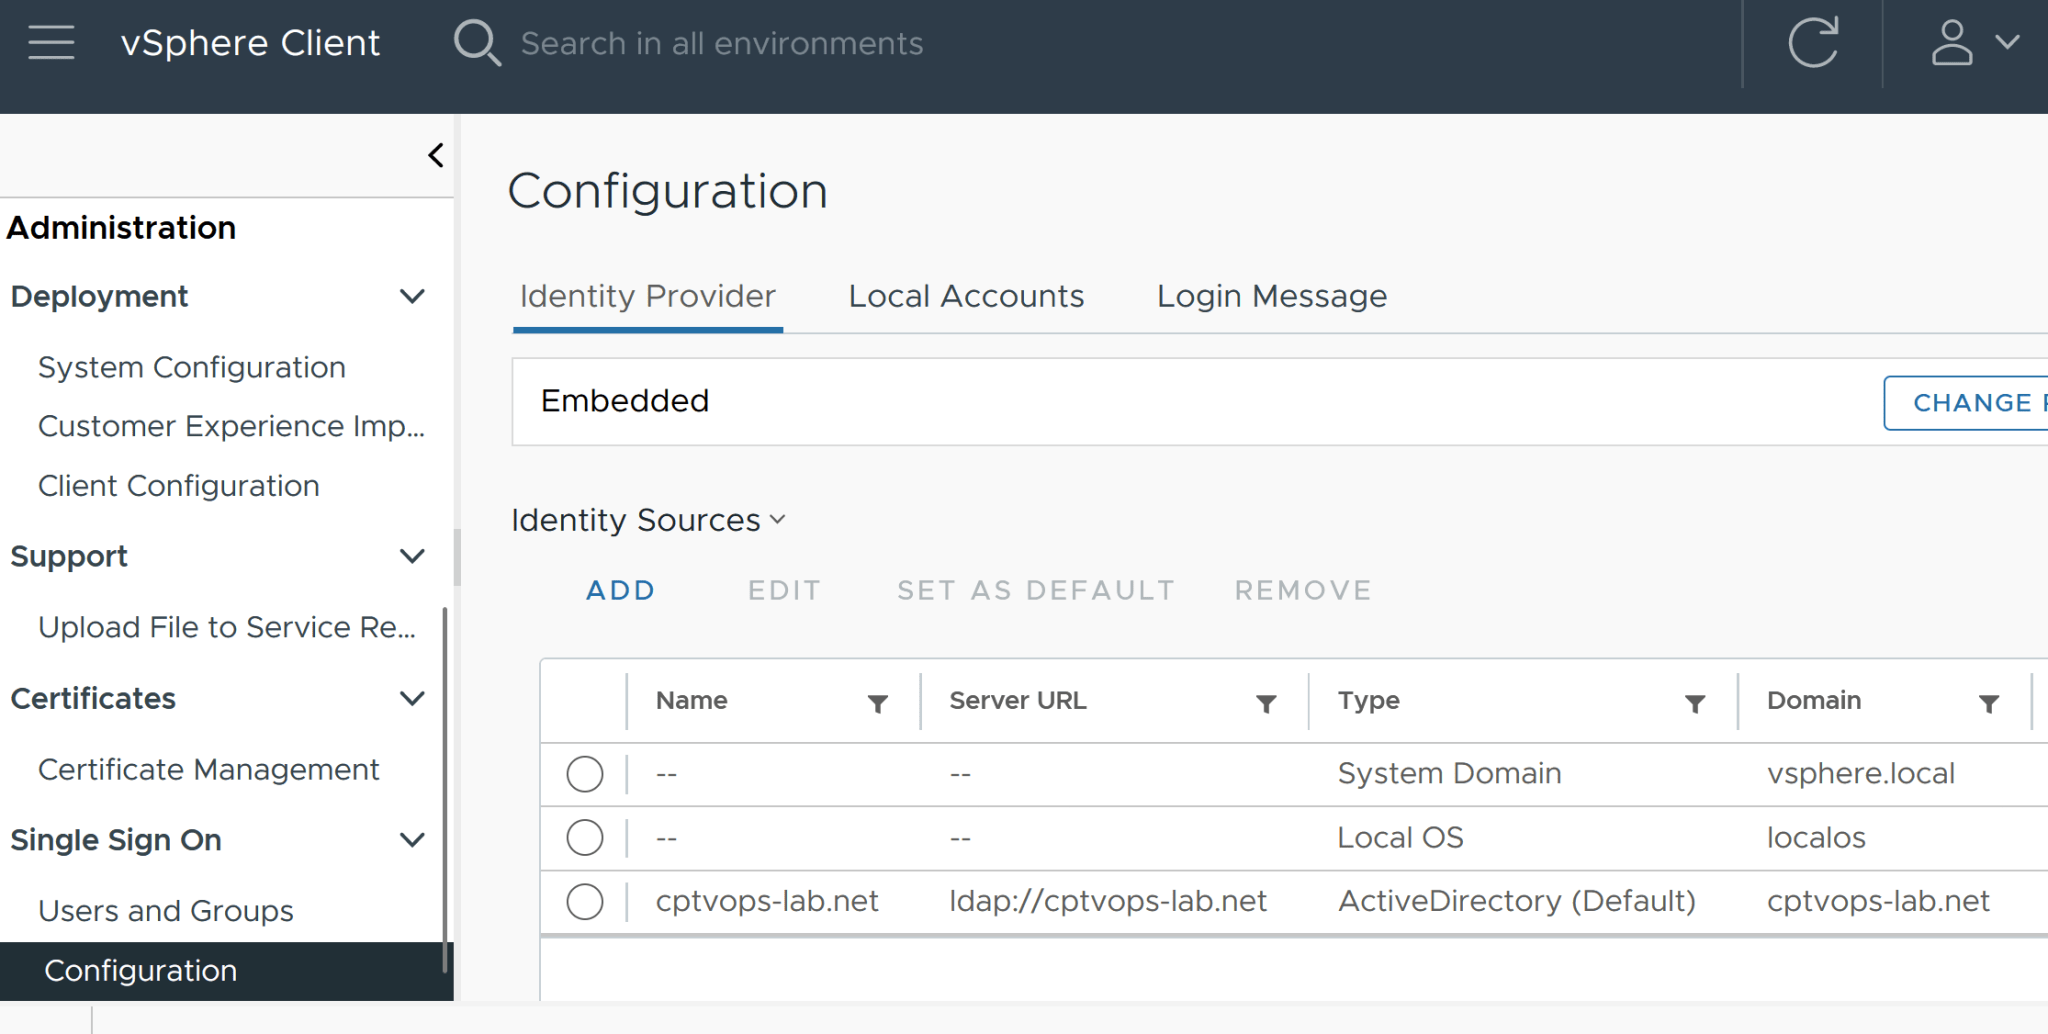Click the CHANGE button for Embedded provider
Image resolution: width=2048 pixels, height=1034 pixels.
click(x=1972, y=402)
